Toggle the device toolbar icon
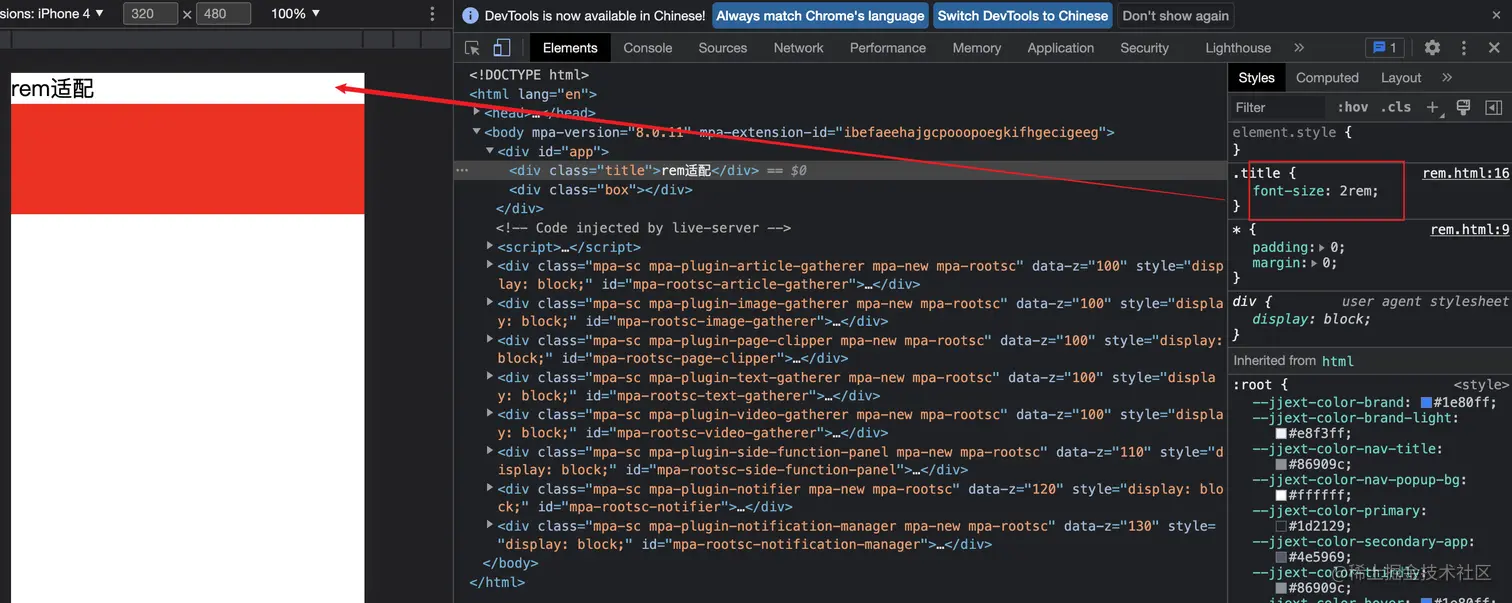Viewport: 1512px width, 603px height. (502, 48)
